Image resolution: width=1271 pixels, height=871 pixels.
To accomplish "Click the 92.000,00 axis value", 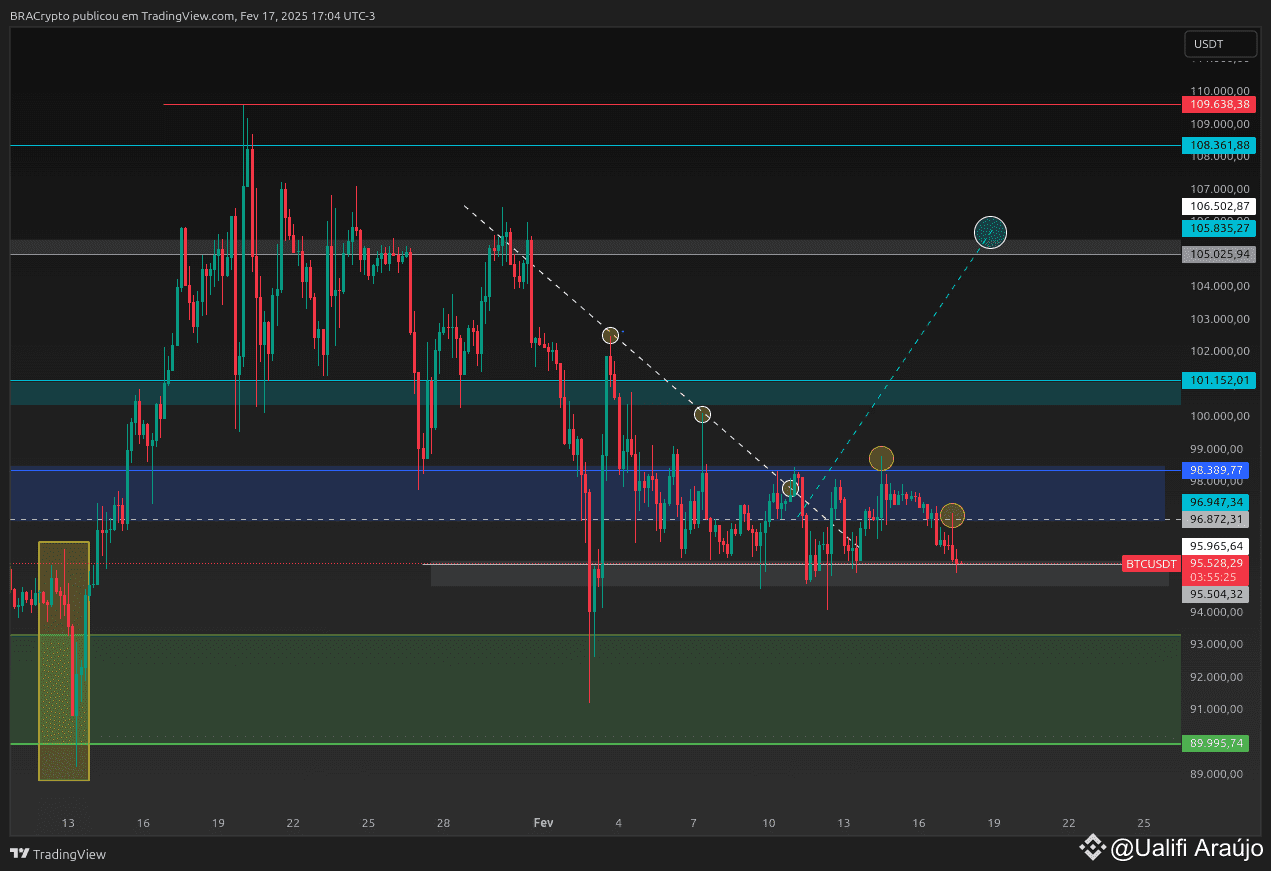I will [1216, 677].
